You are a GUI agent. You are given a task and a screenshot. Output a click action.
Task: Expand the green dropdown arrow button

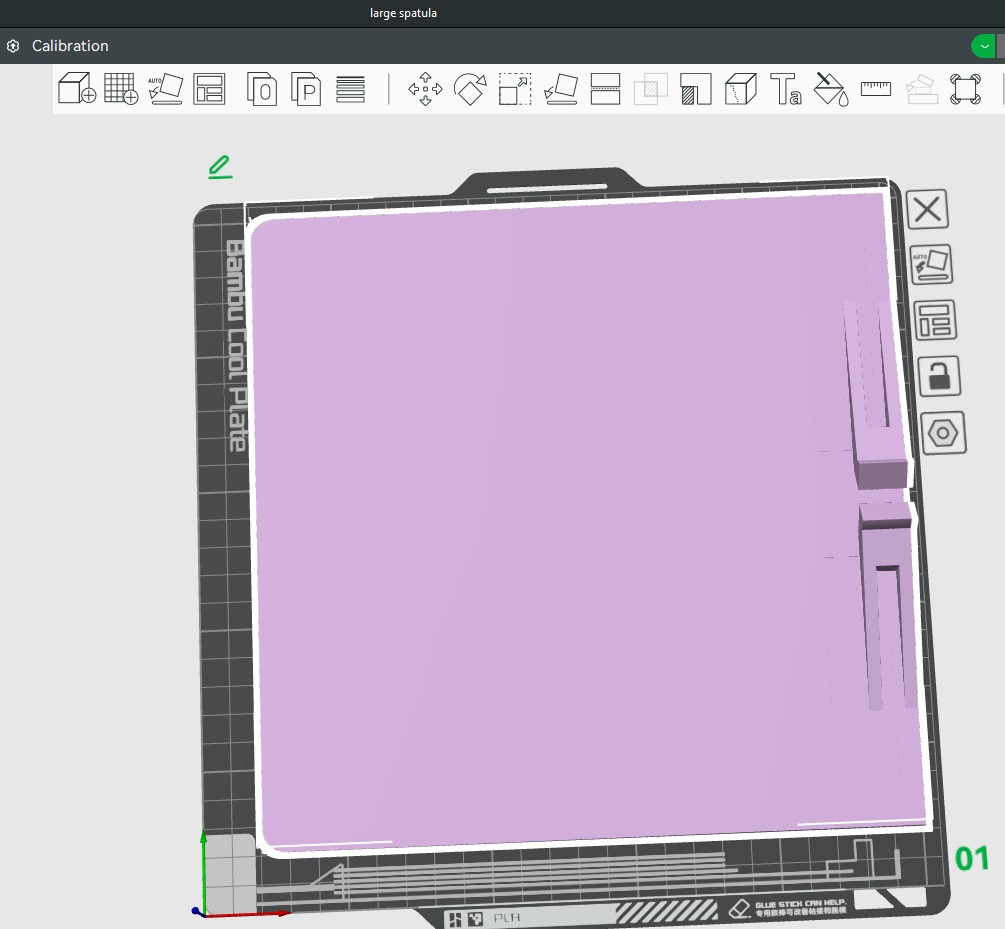983,46
